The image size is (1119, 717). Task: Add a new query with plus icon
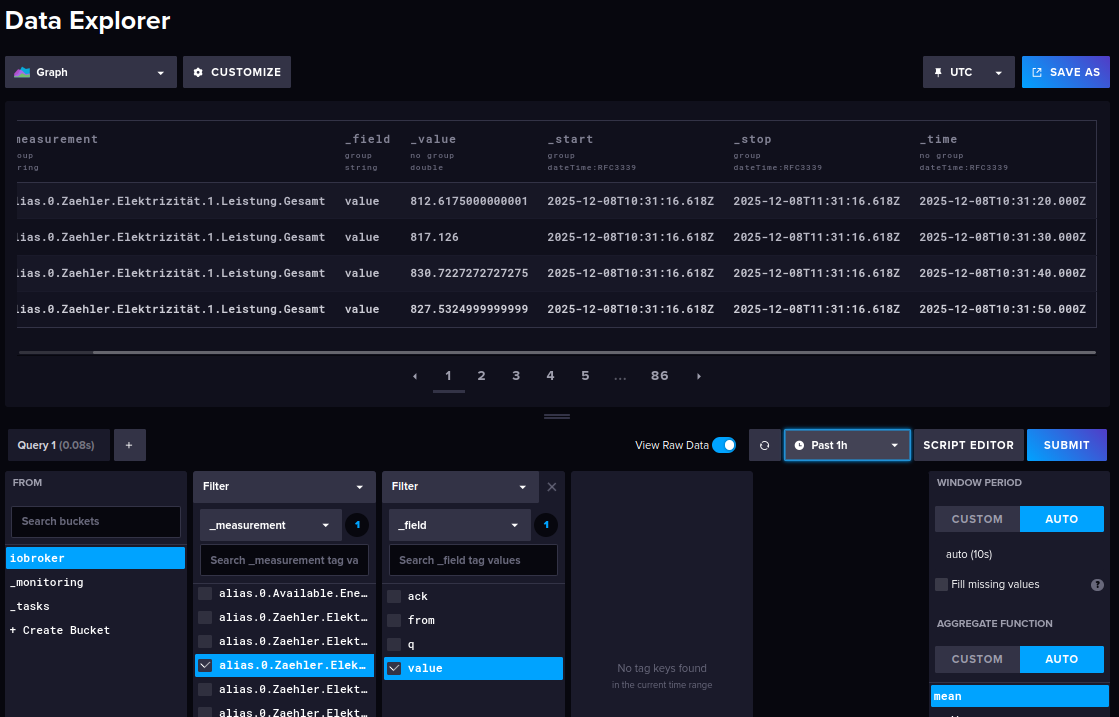click(x=130, y=445)
